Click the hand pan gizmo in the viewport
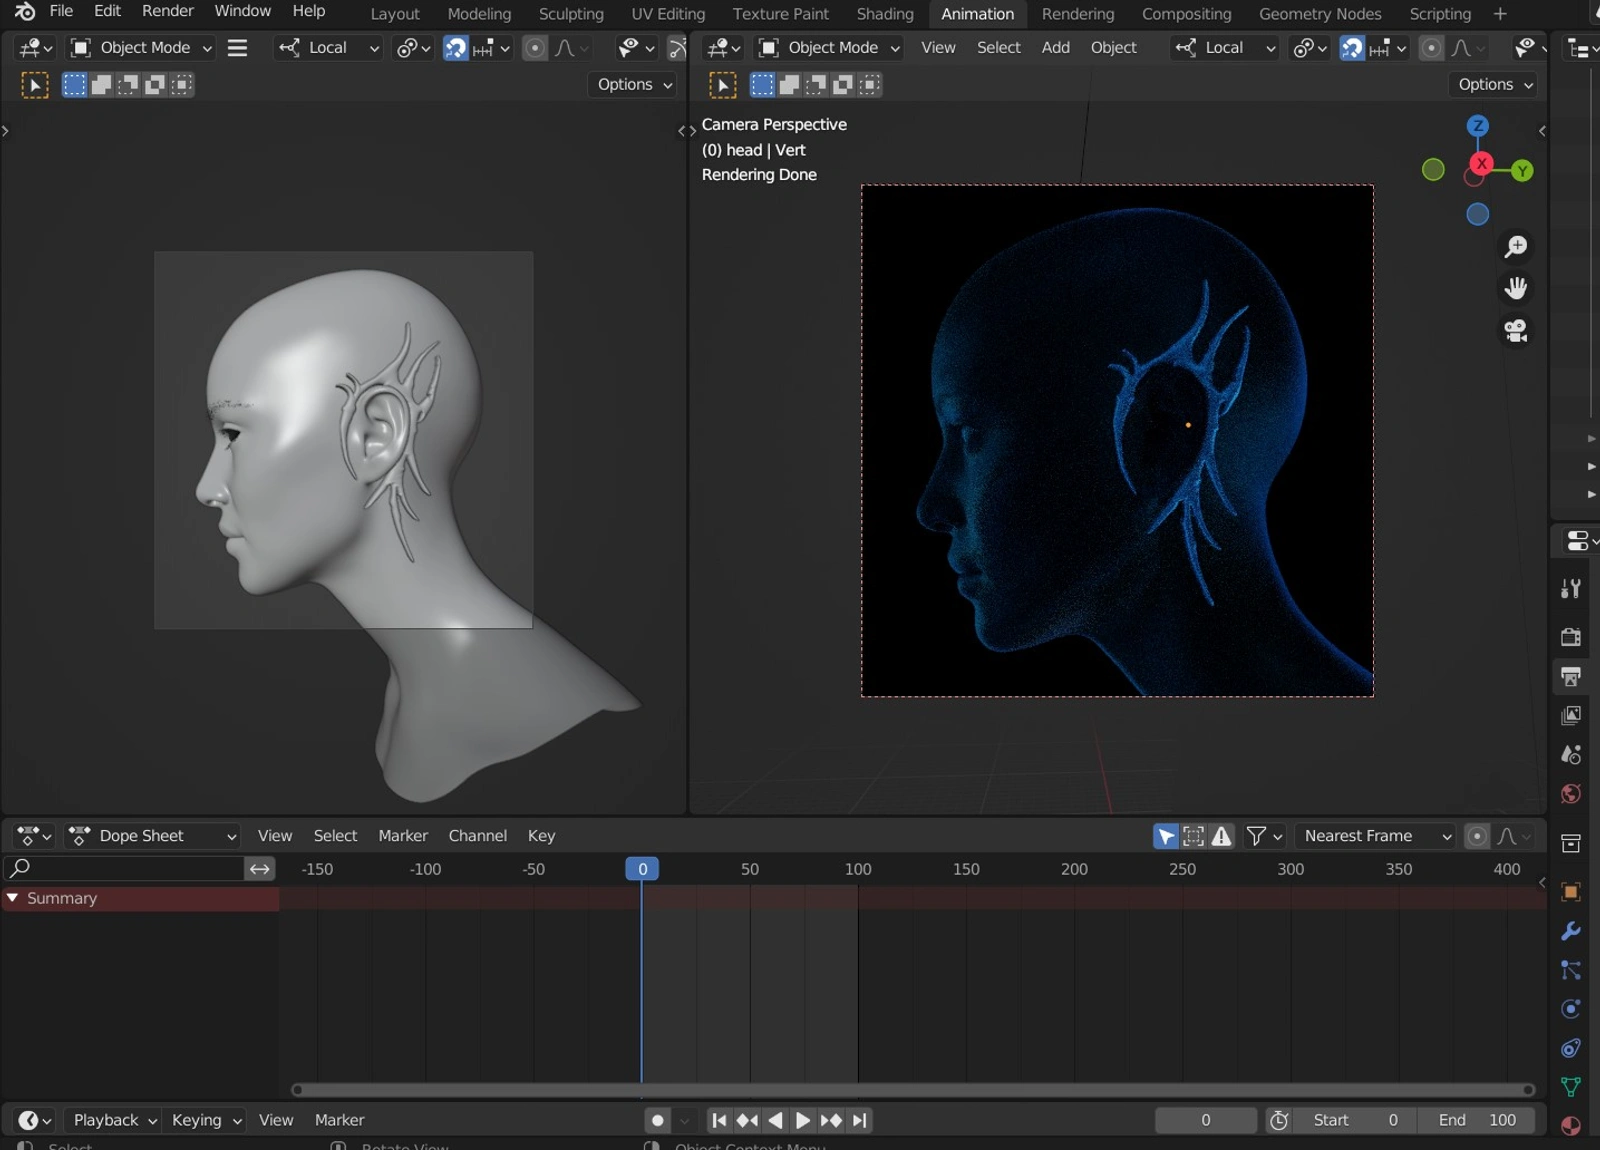 (x=1516, y=288)
